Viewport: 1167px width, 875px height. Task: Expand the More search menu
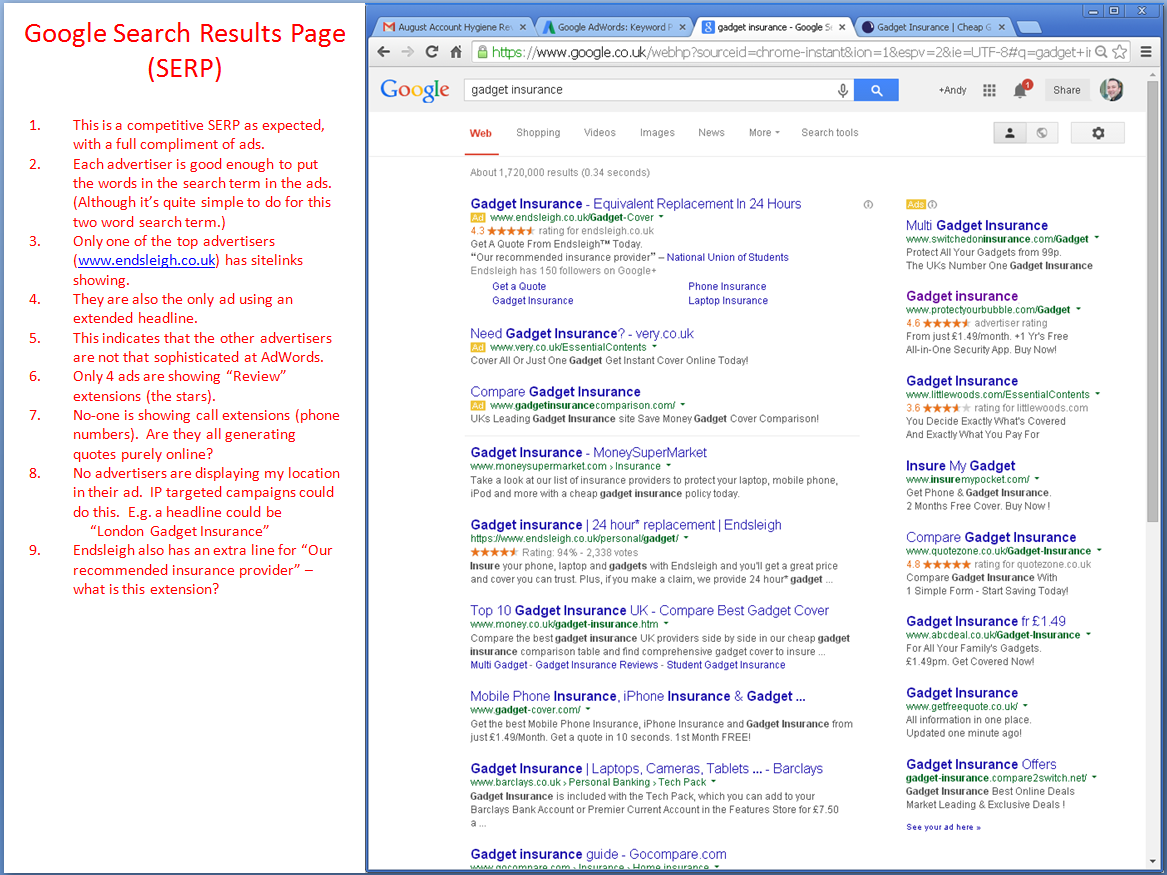[x=764, y=132]
